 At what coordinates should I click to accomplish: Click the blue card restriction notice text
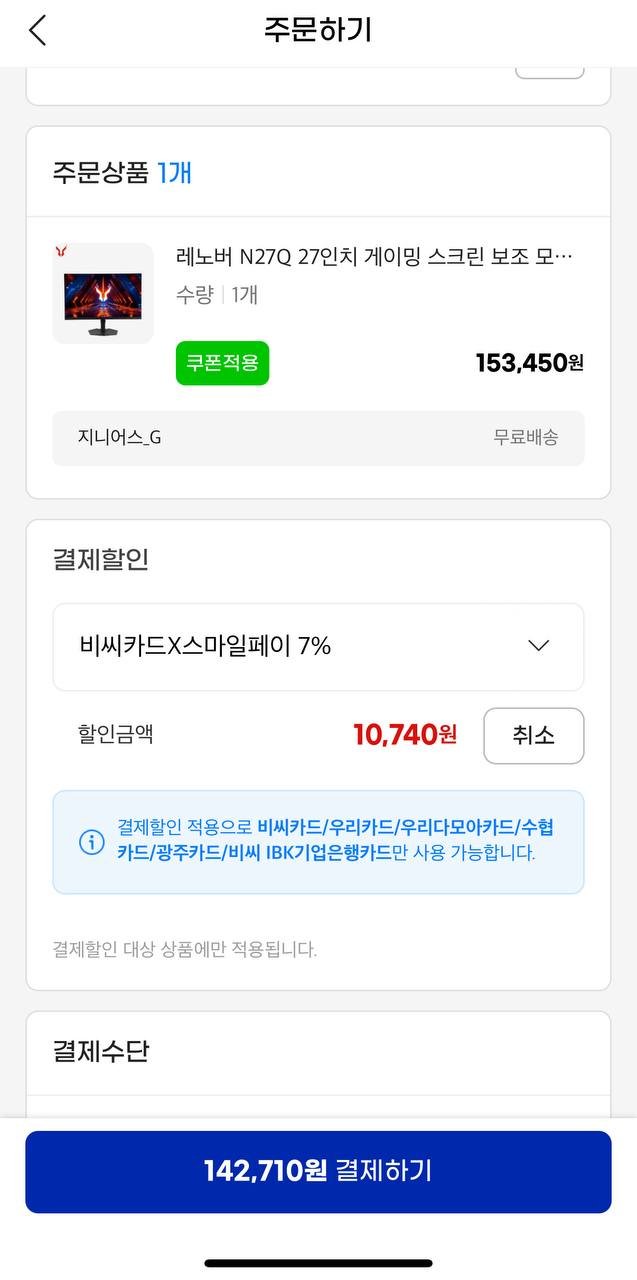point(336,841)
